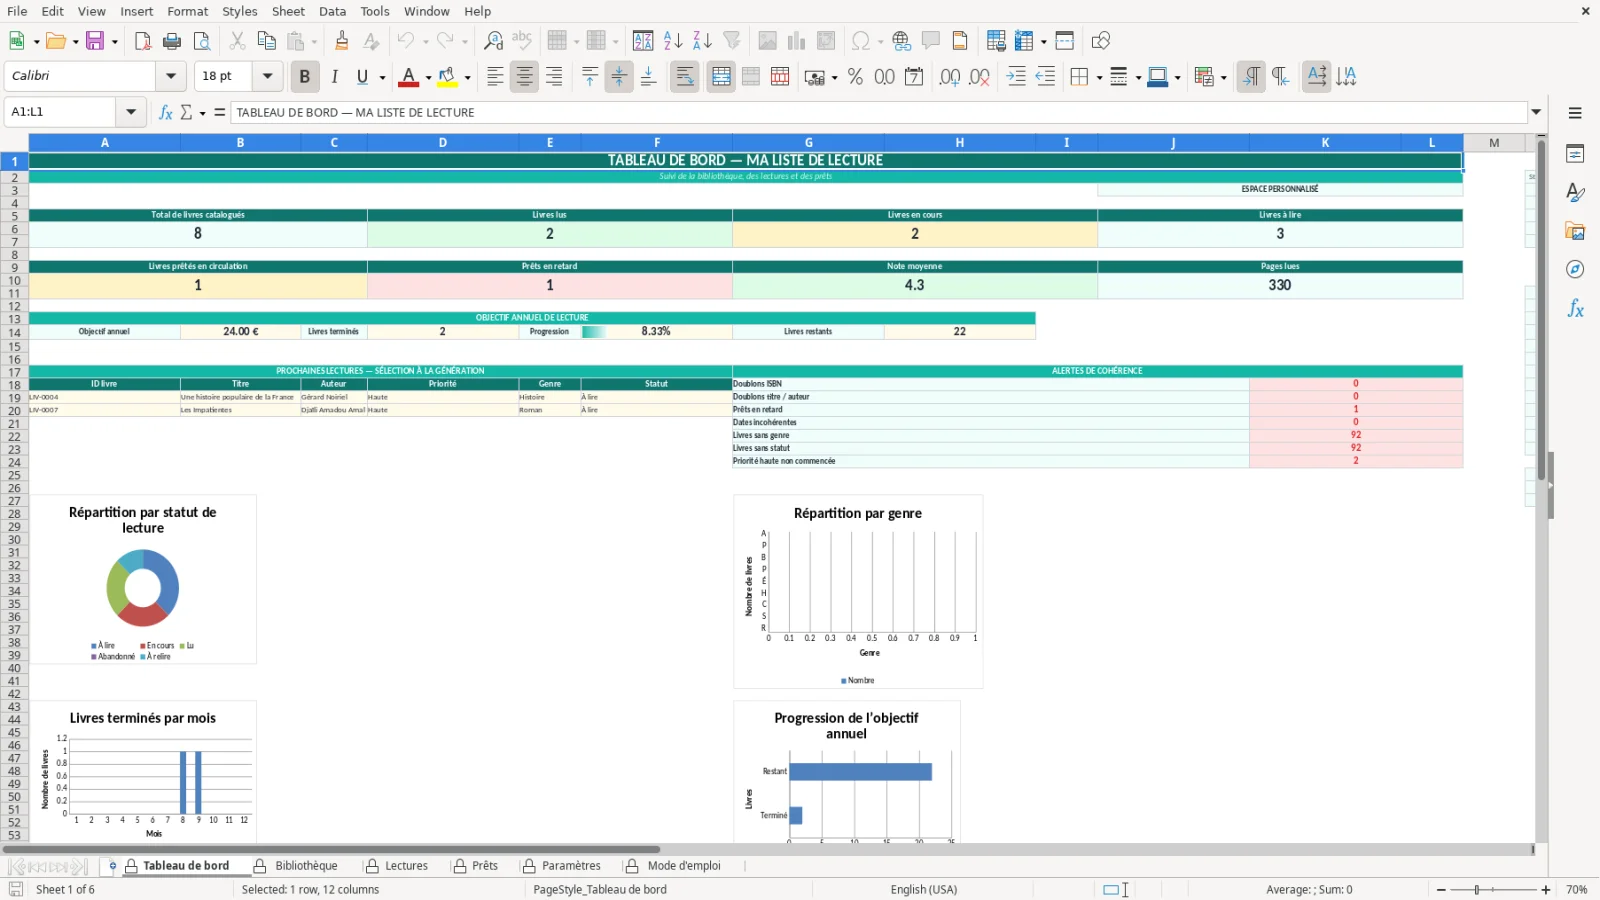
Task: Expand the formula bar arrow
Action: tap(1536, 112)
